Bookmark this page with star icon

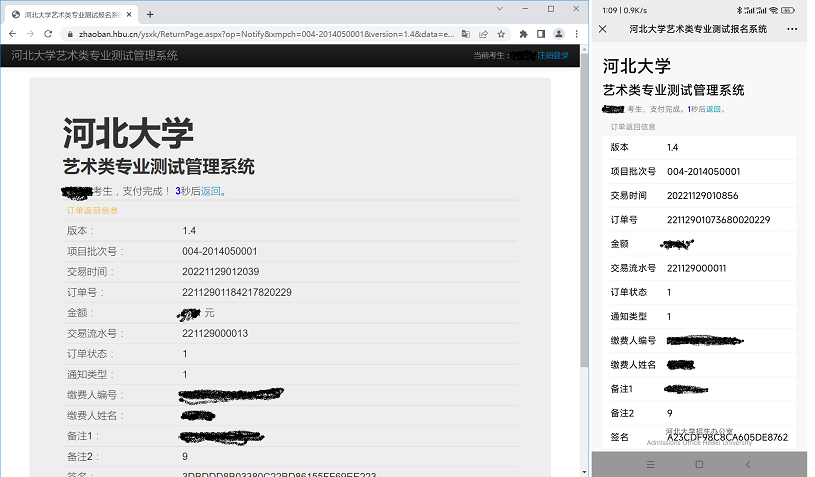point(501,34)
